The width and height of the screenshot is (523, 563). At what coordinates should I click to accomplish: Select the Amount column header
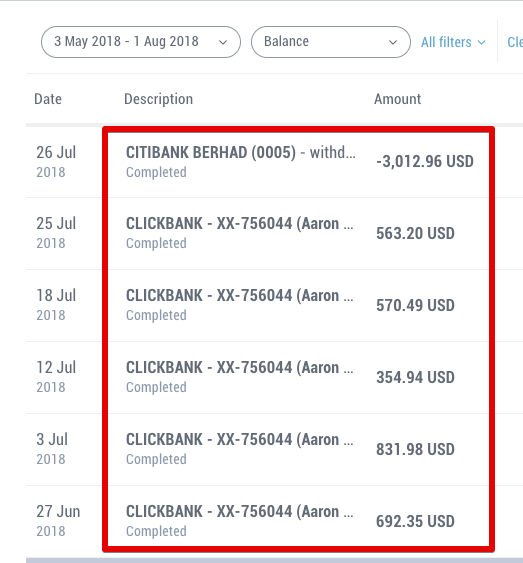click(x=397, y=99)
